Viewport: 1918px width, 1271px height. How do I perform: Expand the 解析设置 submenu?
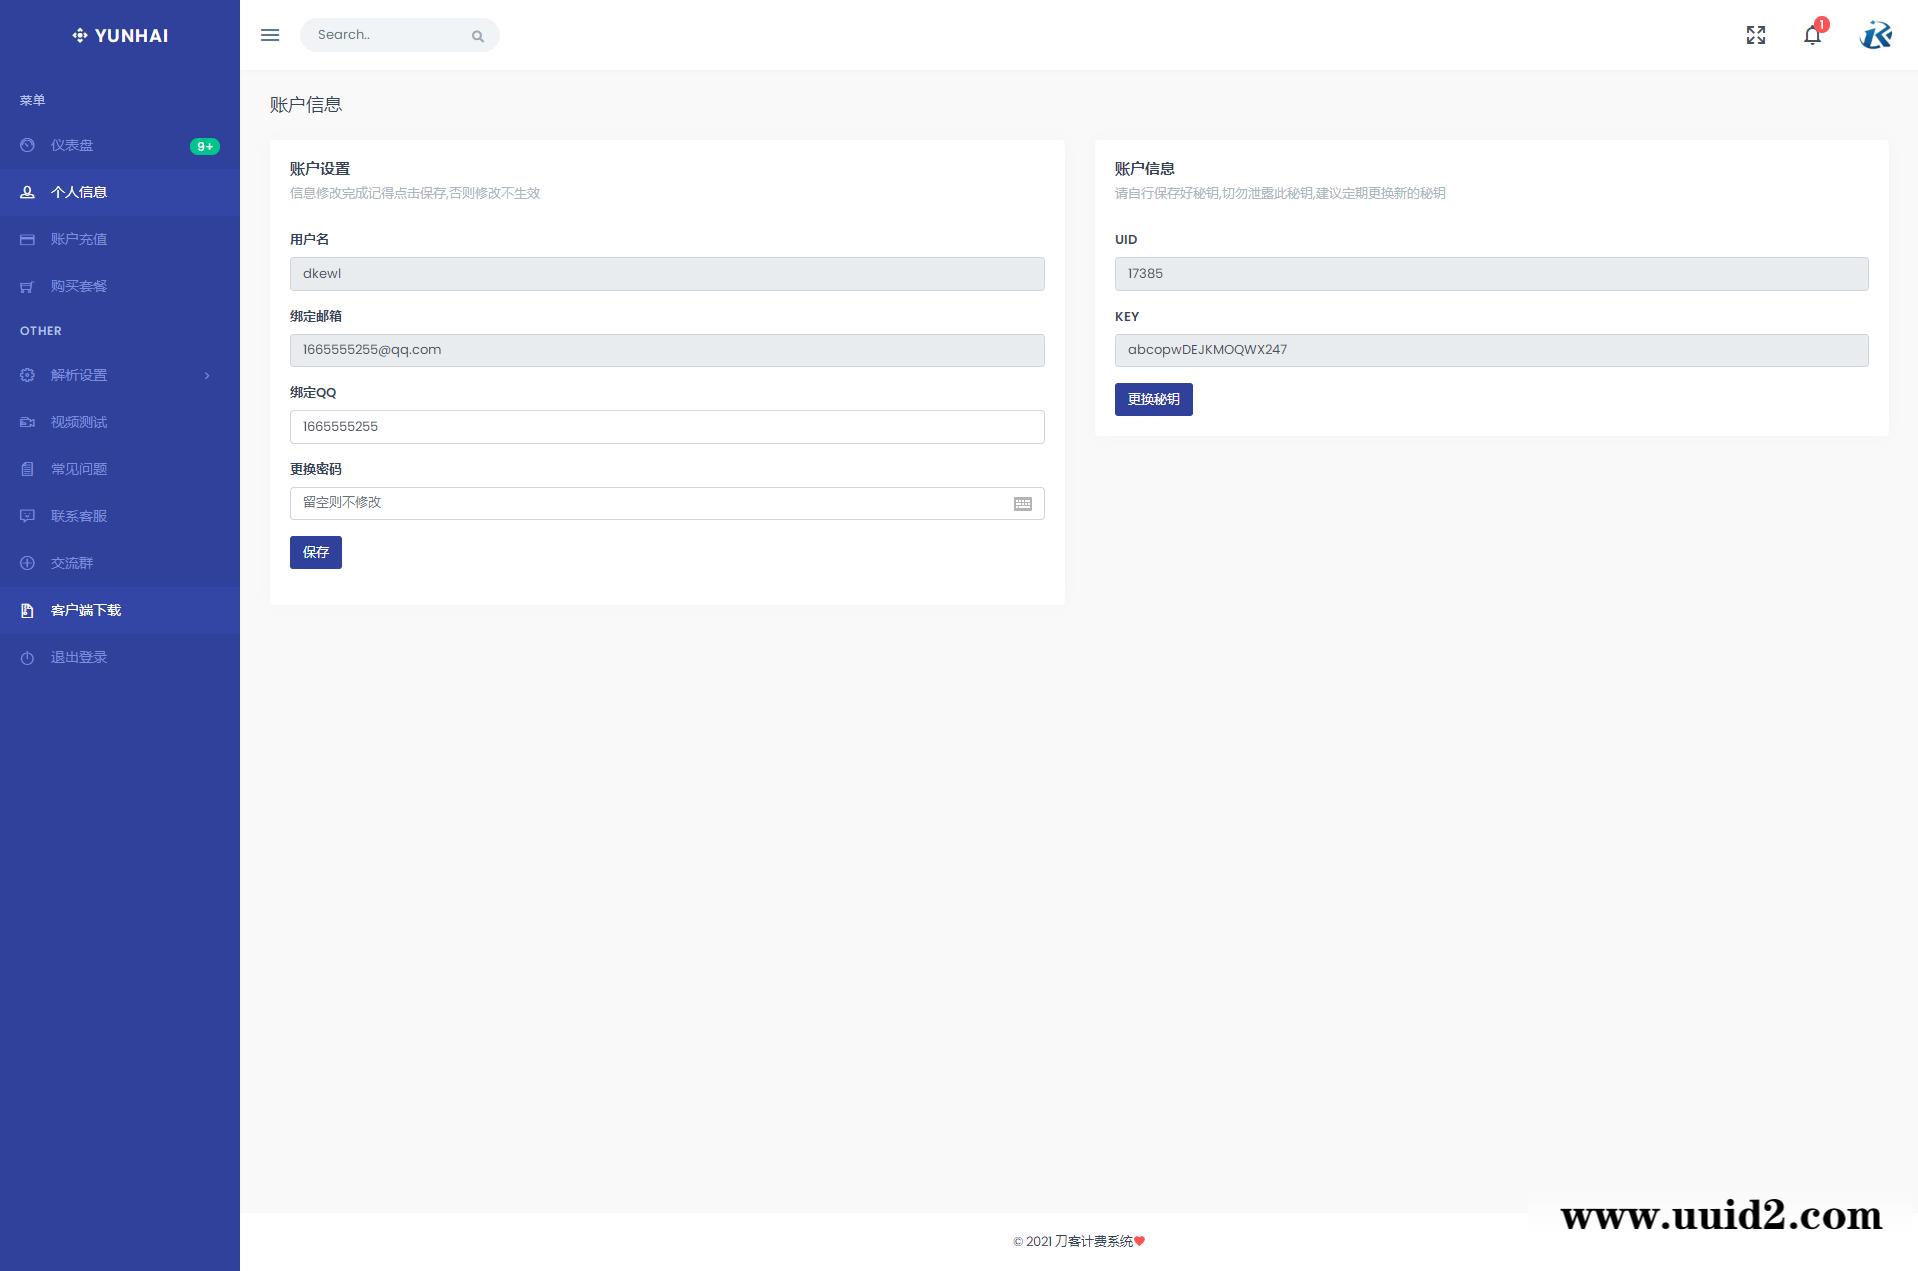[120, 375]
